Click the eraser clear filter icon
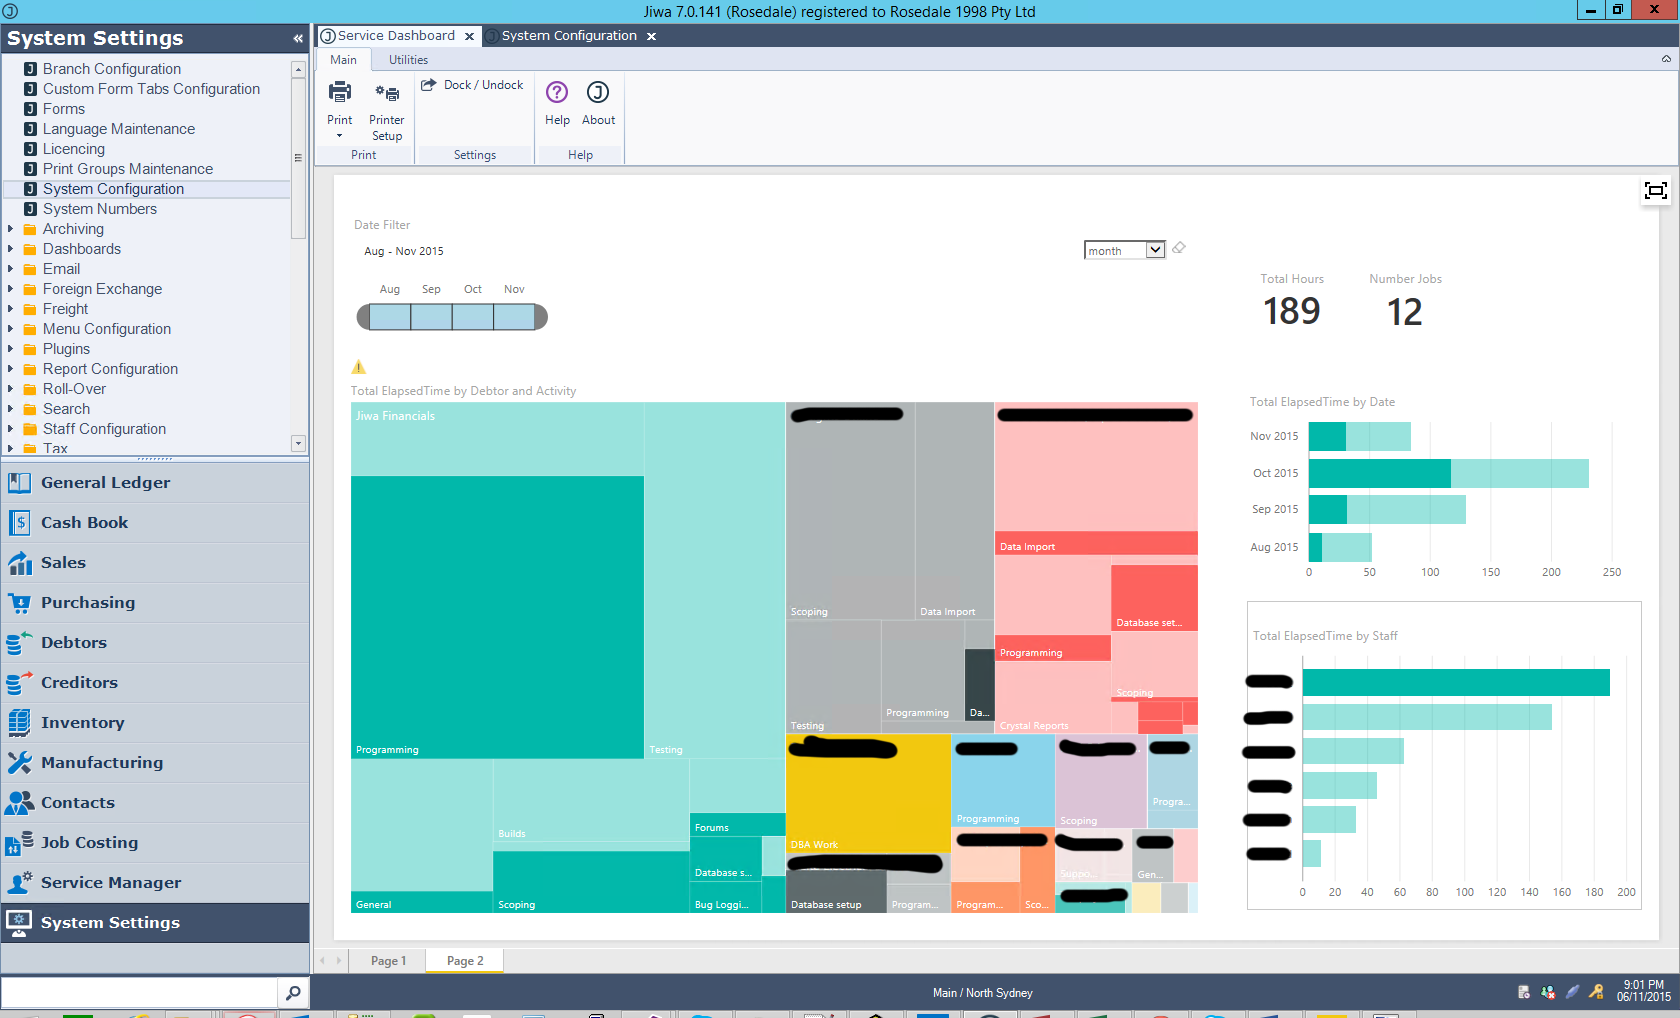 pos(1179,248)
